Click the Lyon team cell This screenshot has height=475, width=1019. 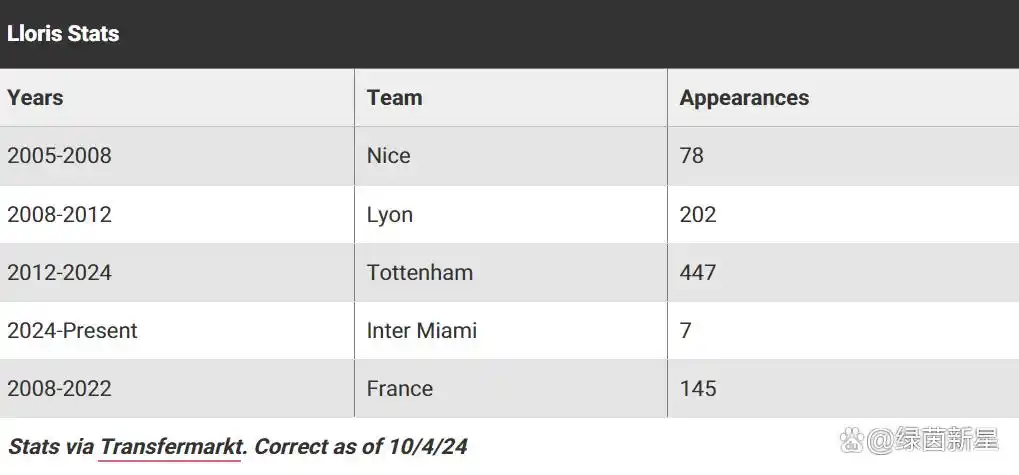[511, 214]
